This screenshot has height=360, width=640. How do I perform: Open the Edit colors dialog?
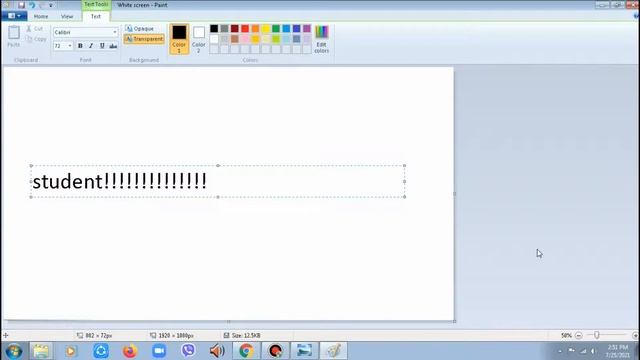(322, 39)
